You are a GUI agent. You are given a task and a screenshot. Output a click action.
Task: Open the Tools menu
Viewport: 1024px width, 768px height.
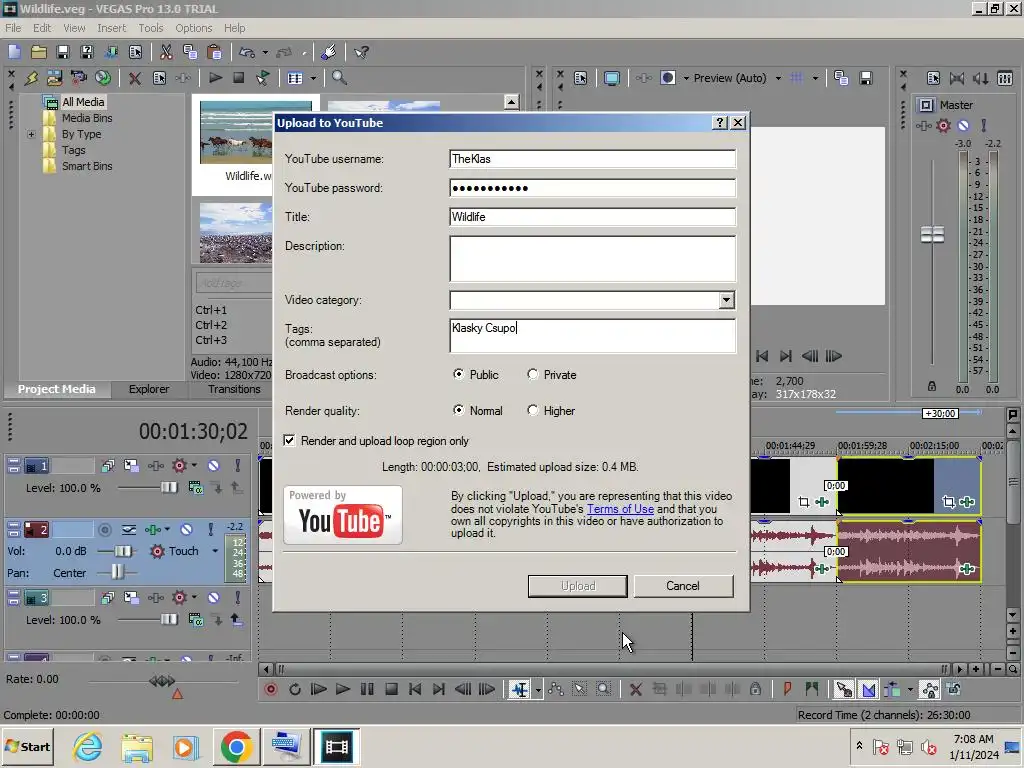tap(151, 28)
